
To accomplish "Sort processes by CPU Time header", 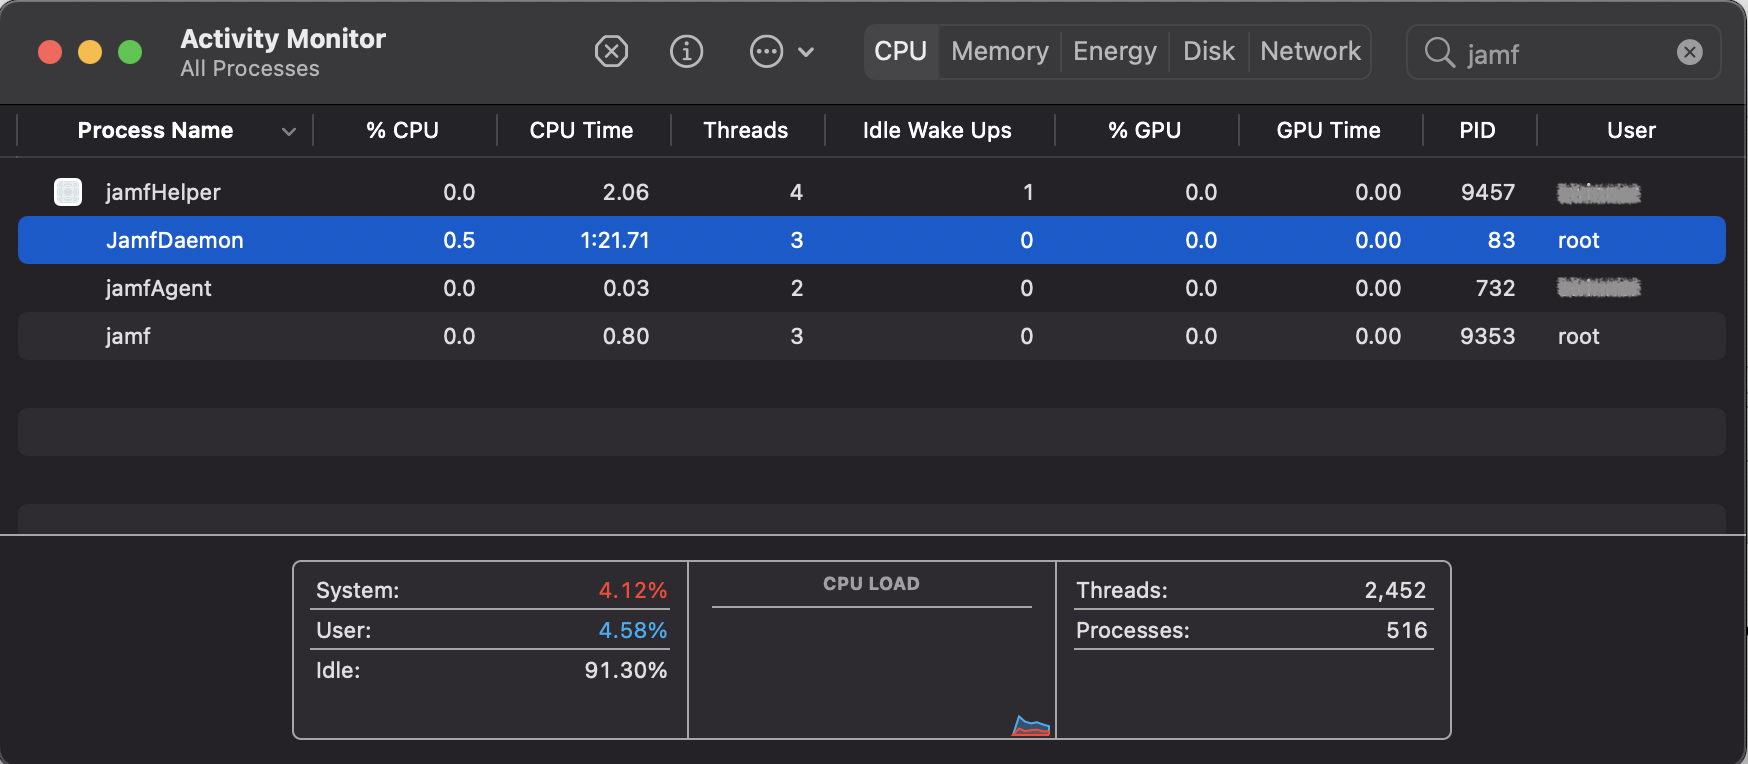I will click(581, 131).
